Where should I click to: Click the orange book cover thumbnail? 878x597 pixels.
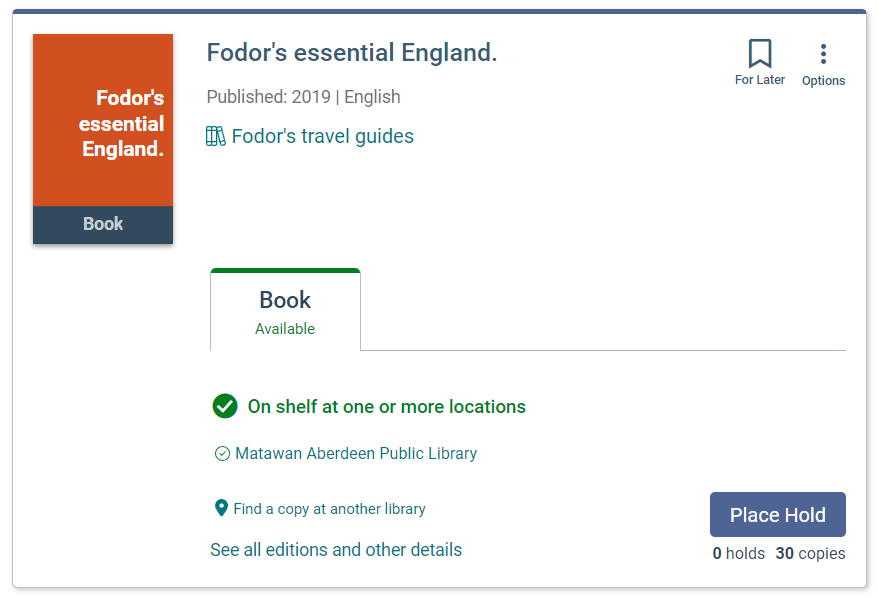[x=103, y=120]
